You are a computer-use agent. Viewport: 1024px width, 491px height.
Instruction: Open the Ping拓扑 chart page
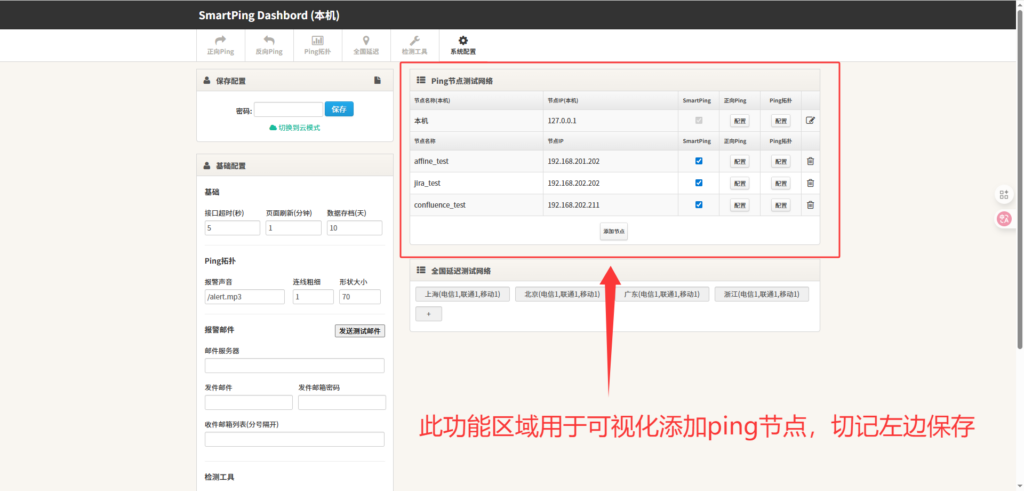pyautogui.click(x=317, y=45)
